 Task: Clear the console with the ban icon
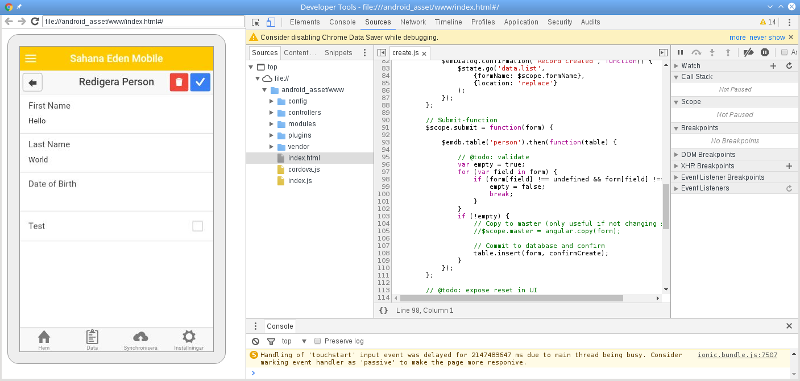(256, 341)
